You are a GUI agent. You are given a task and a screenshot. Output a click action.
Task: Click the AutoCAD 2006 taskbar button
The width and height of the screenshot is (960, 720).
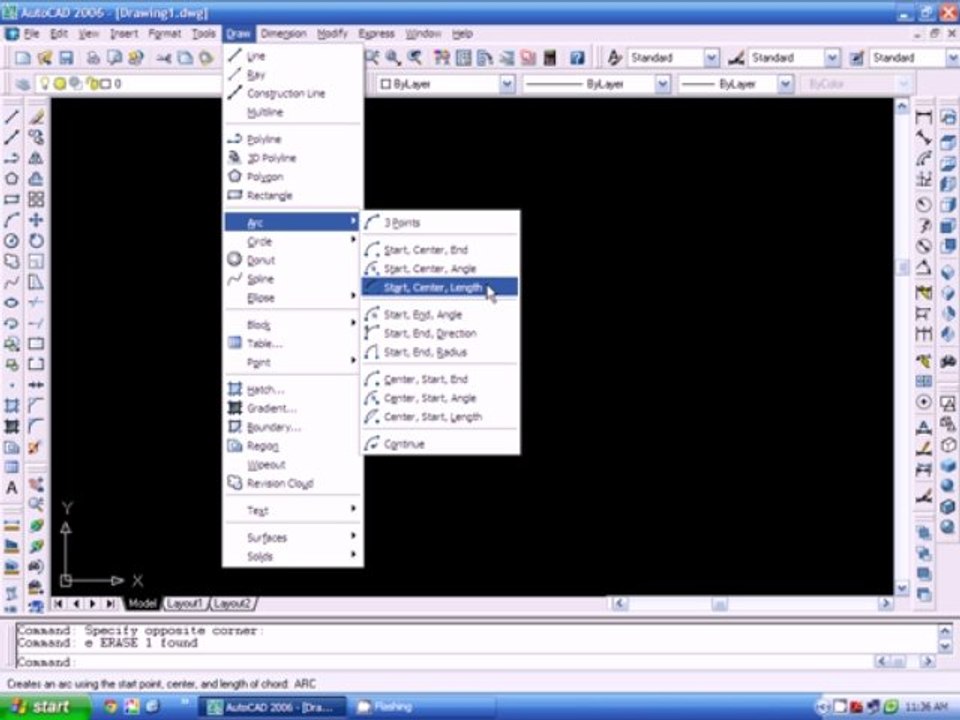(272, 707)
